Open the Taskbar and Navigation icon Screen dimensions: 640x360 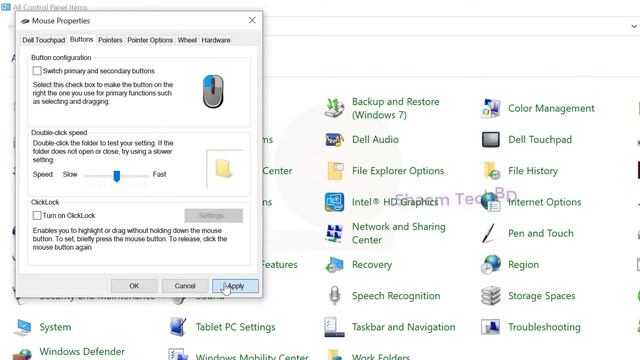(334, 327)
